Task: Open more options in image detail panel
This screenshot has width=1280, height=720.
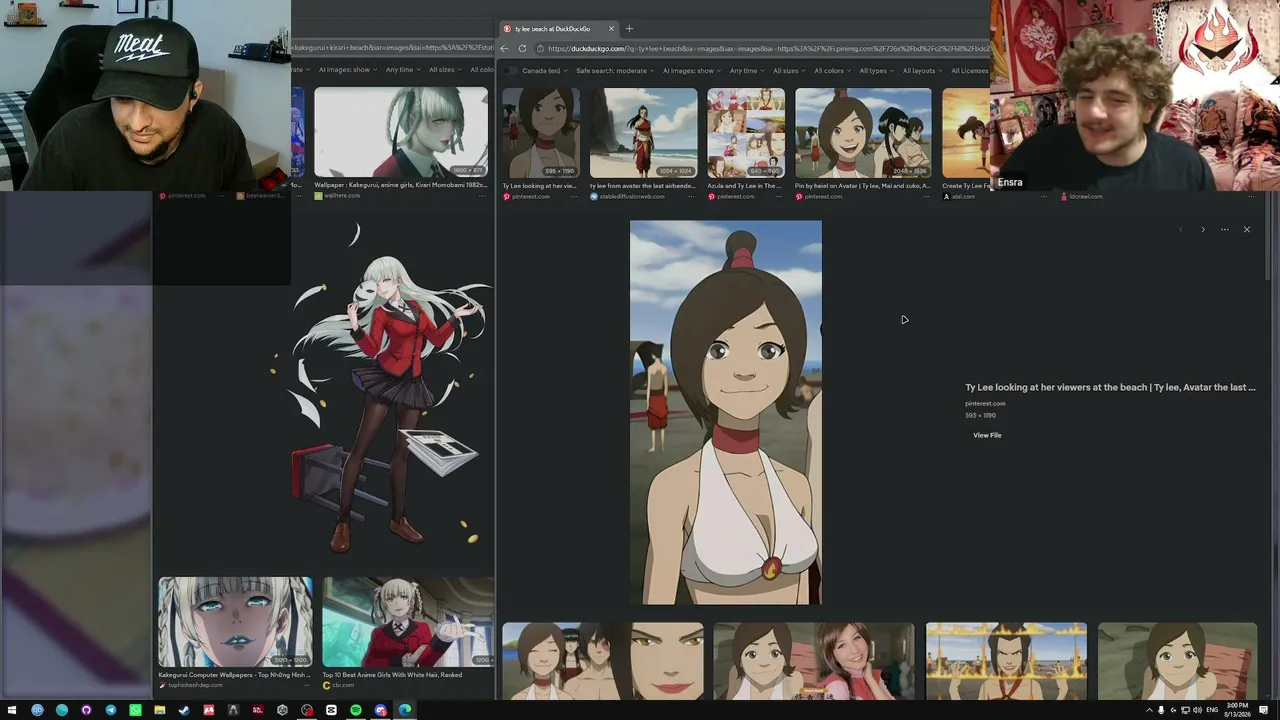Action: (1224, 229)
